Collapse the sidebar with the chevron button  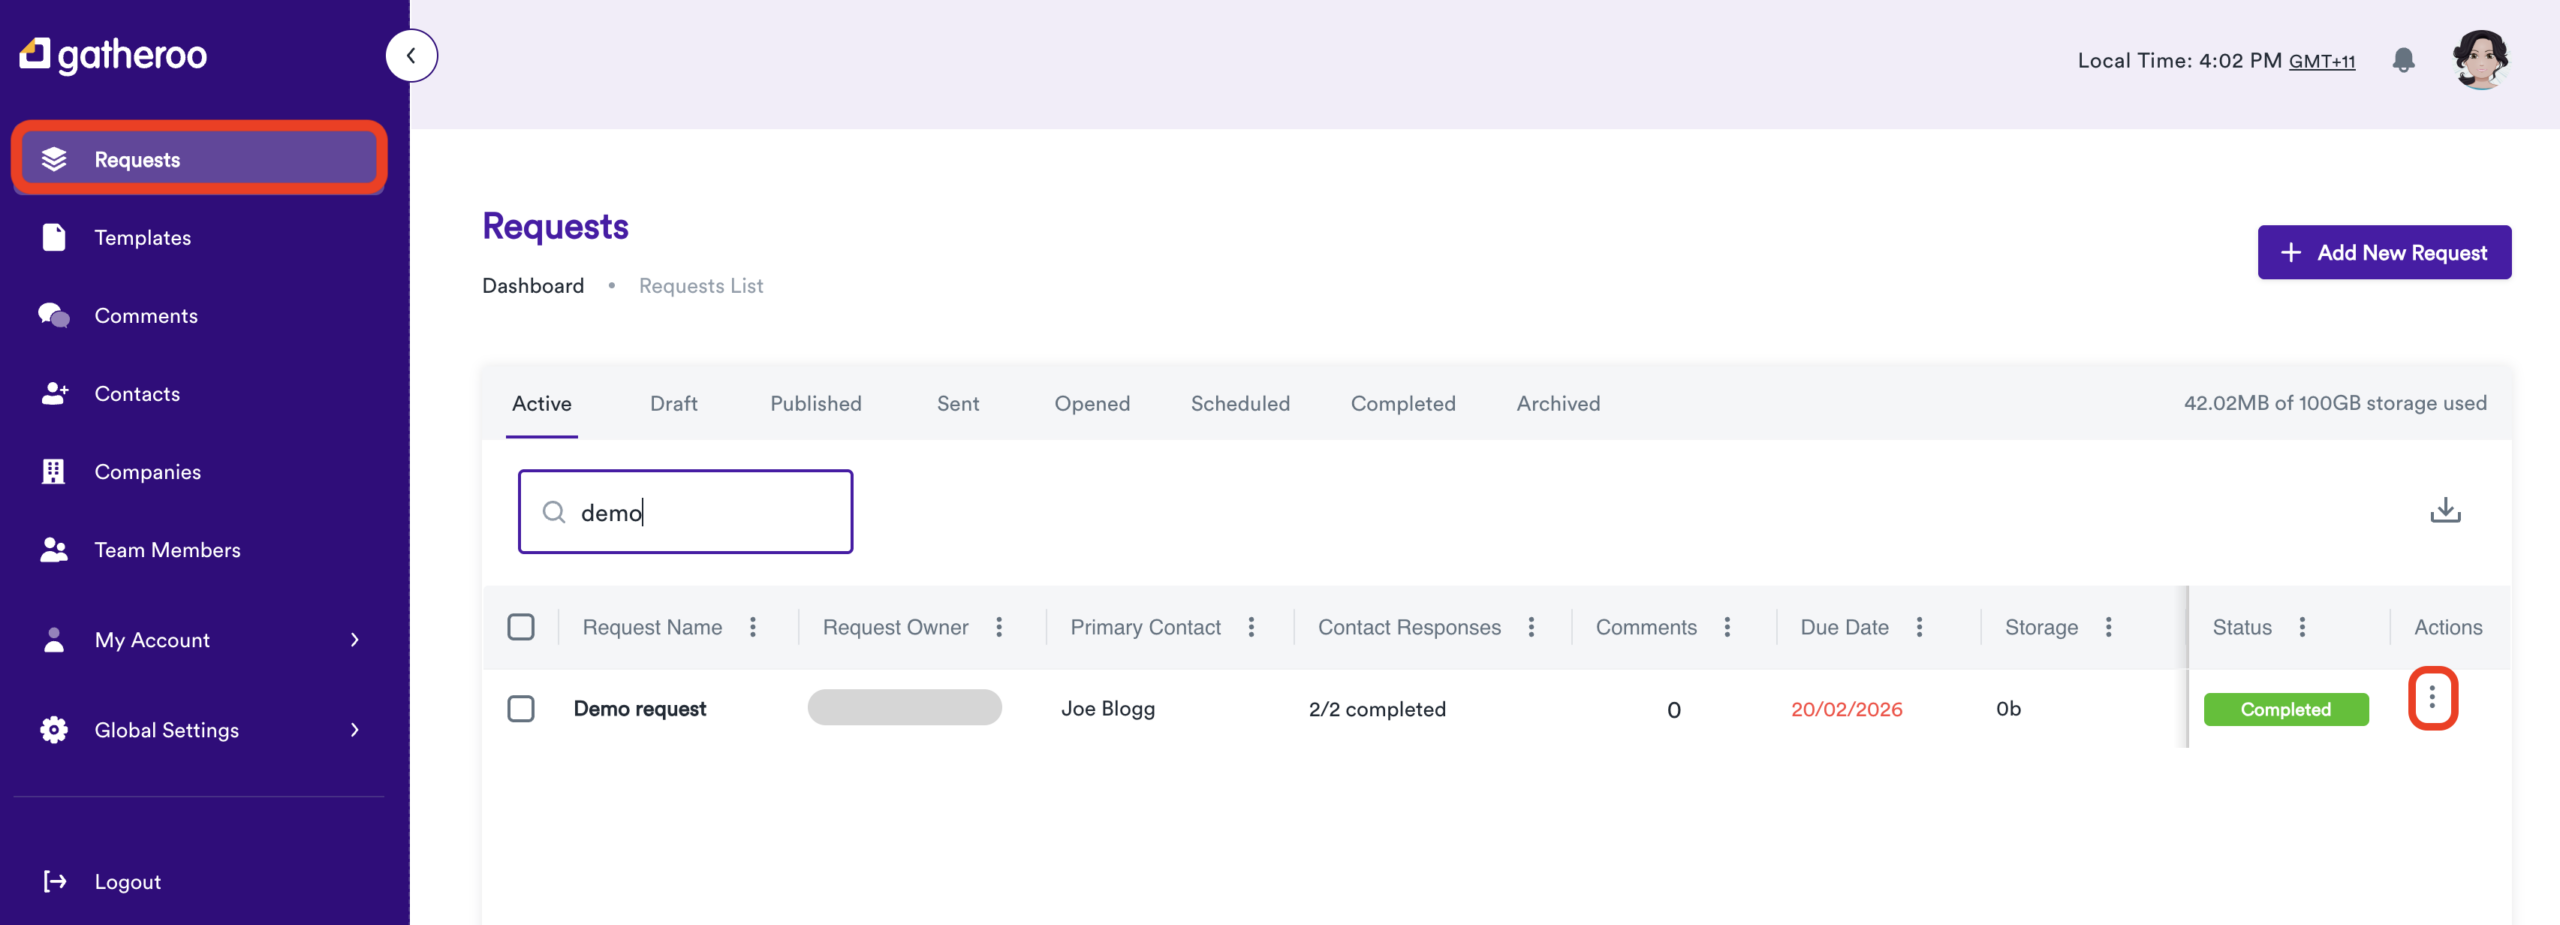click(411, 55)
